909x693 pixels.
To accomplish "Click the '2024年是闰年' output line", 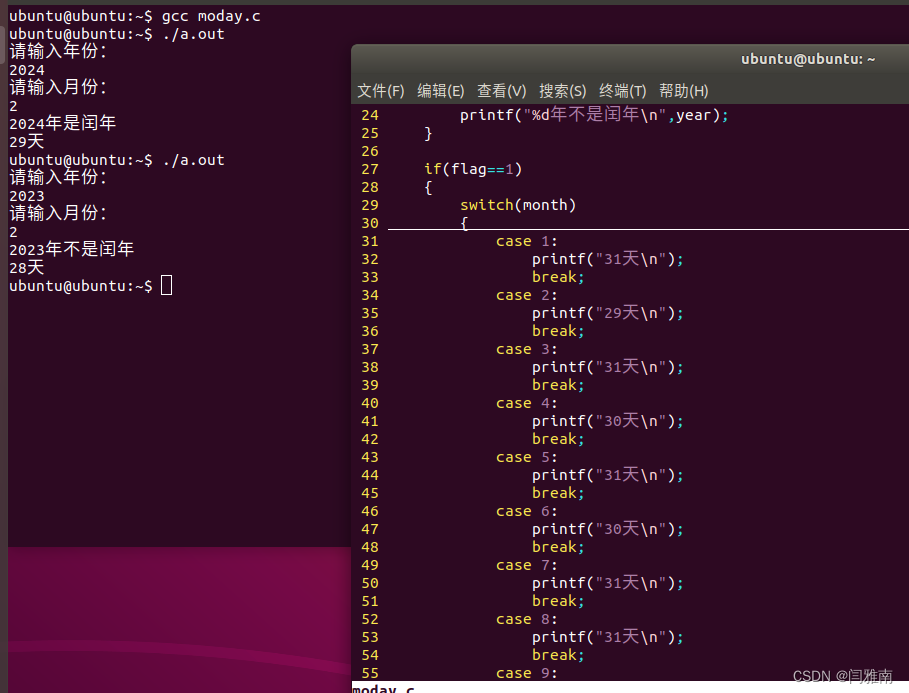I will point(63,123).
